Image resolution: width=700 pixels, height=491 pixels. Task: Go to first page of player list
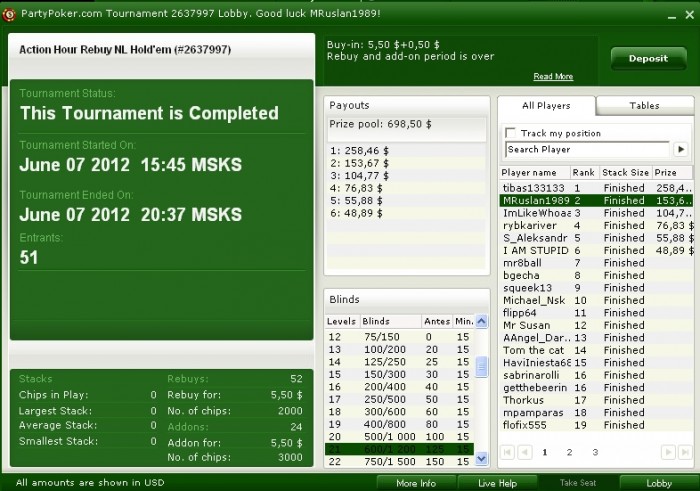(x=508, y=452)
